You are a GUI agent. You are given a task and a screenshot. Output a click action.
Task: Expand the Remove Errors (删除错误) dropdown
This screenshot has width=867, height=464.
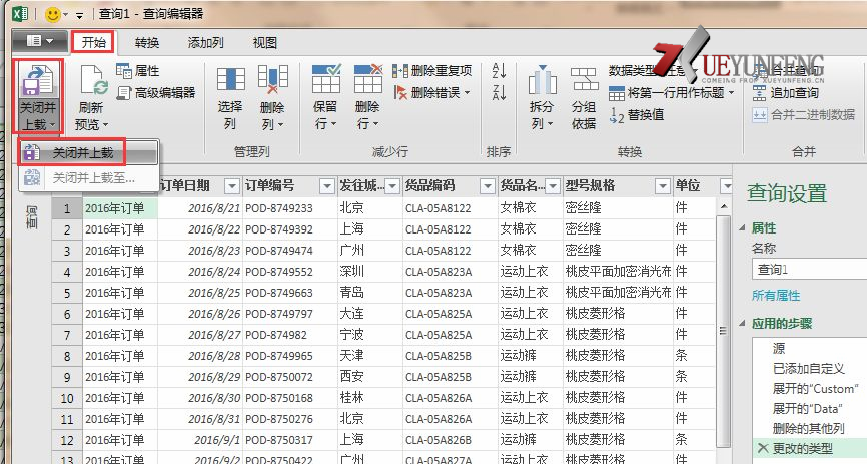point(466,93)
